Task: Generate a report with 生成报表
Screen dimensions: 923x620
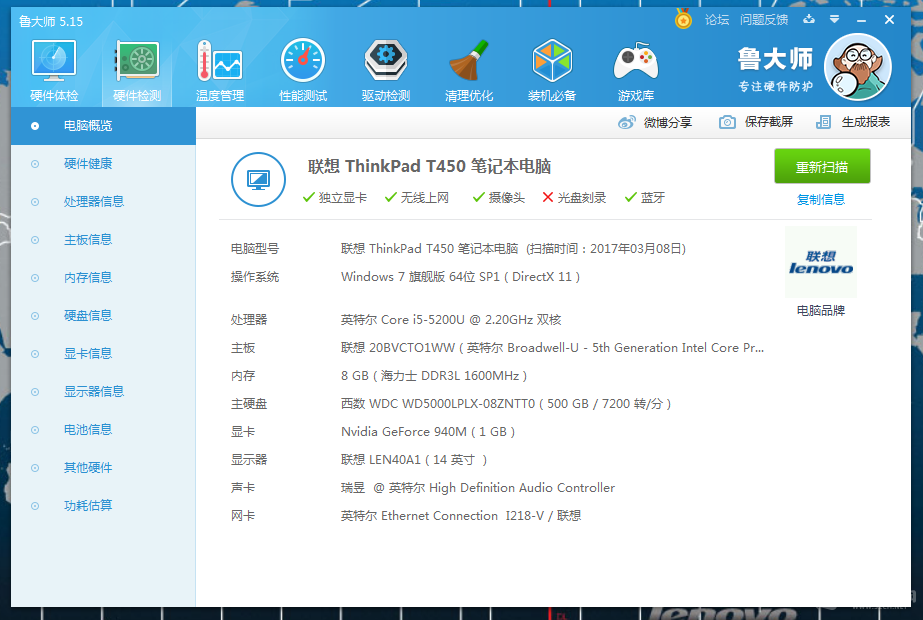Action: [x=853, y=122]
